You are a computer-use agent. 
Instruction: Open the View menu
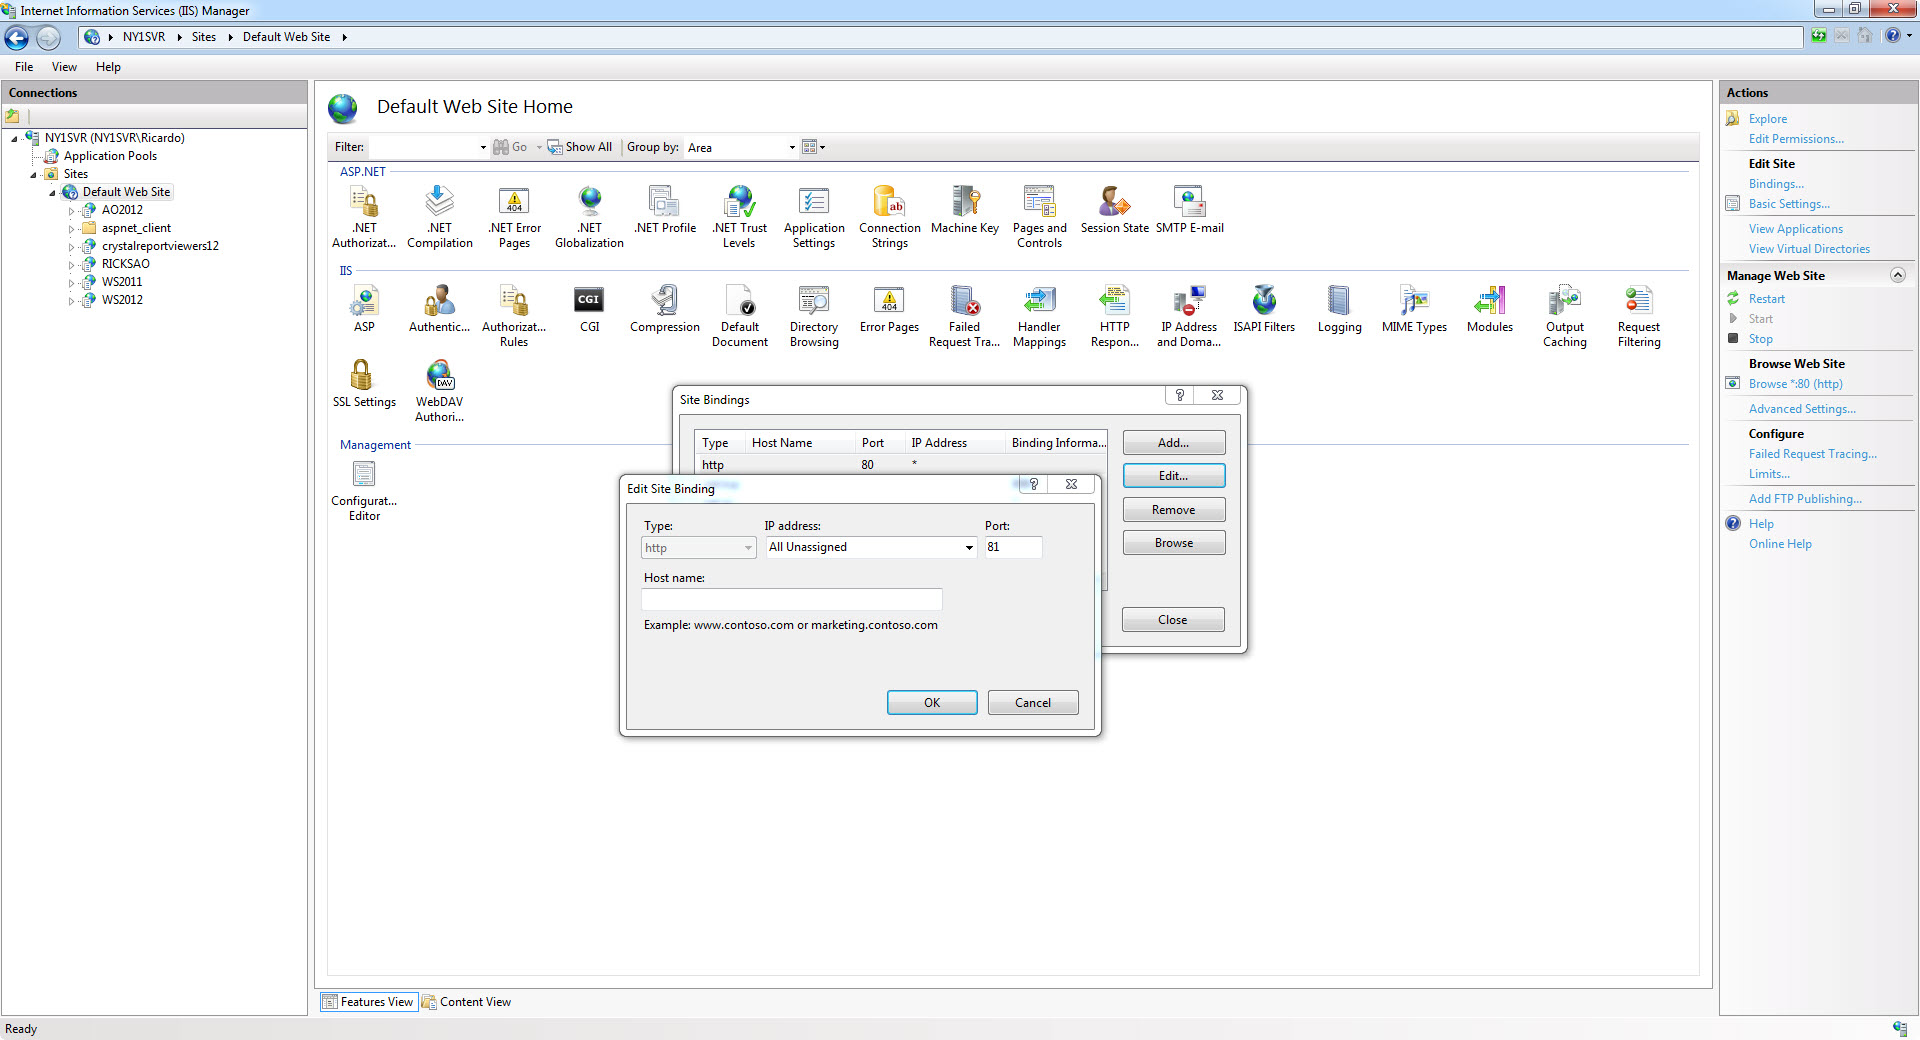click(x=64, y=67)
